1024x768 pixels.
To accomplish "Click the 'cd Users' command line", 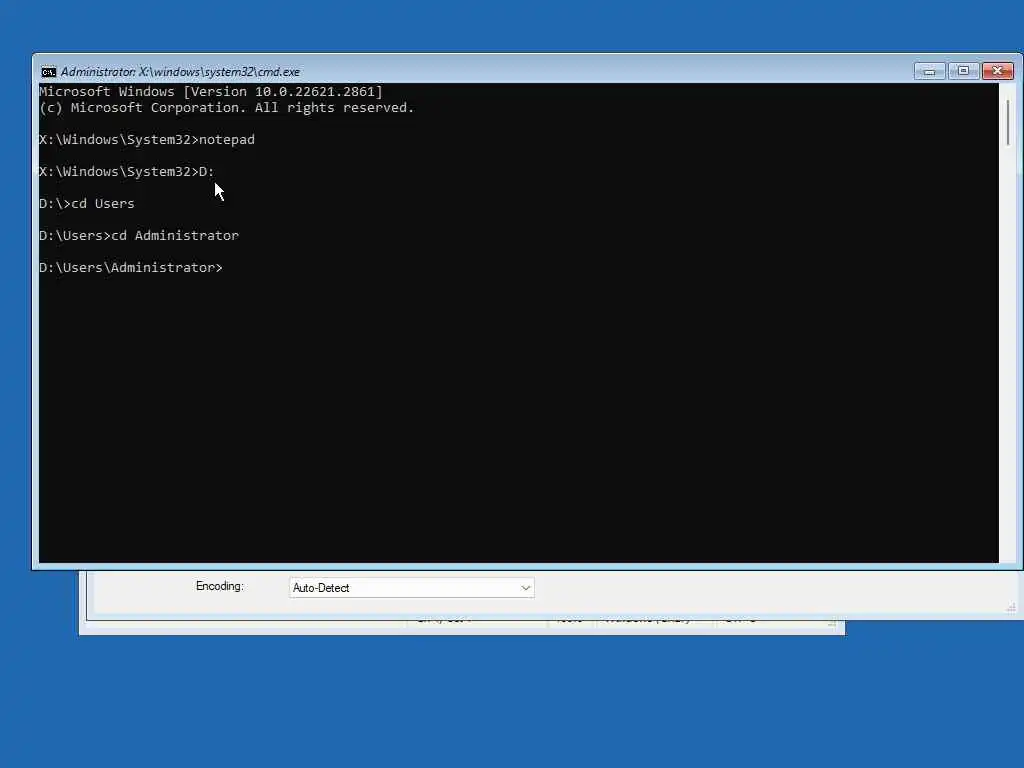I will (x=87, y=204).
